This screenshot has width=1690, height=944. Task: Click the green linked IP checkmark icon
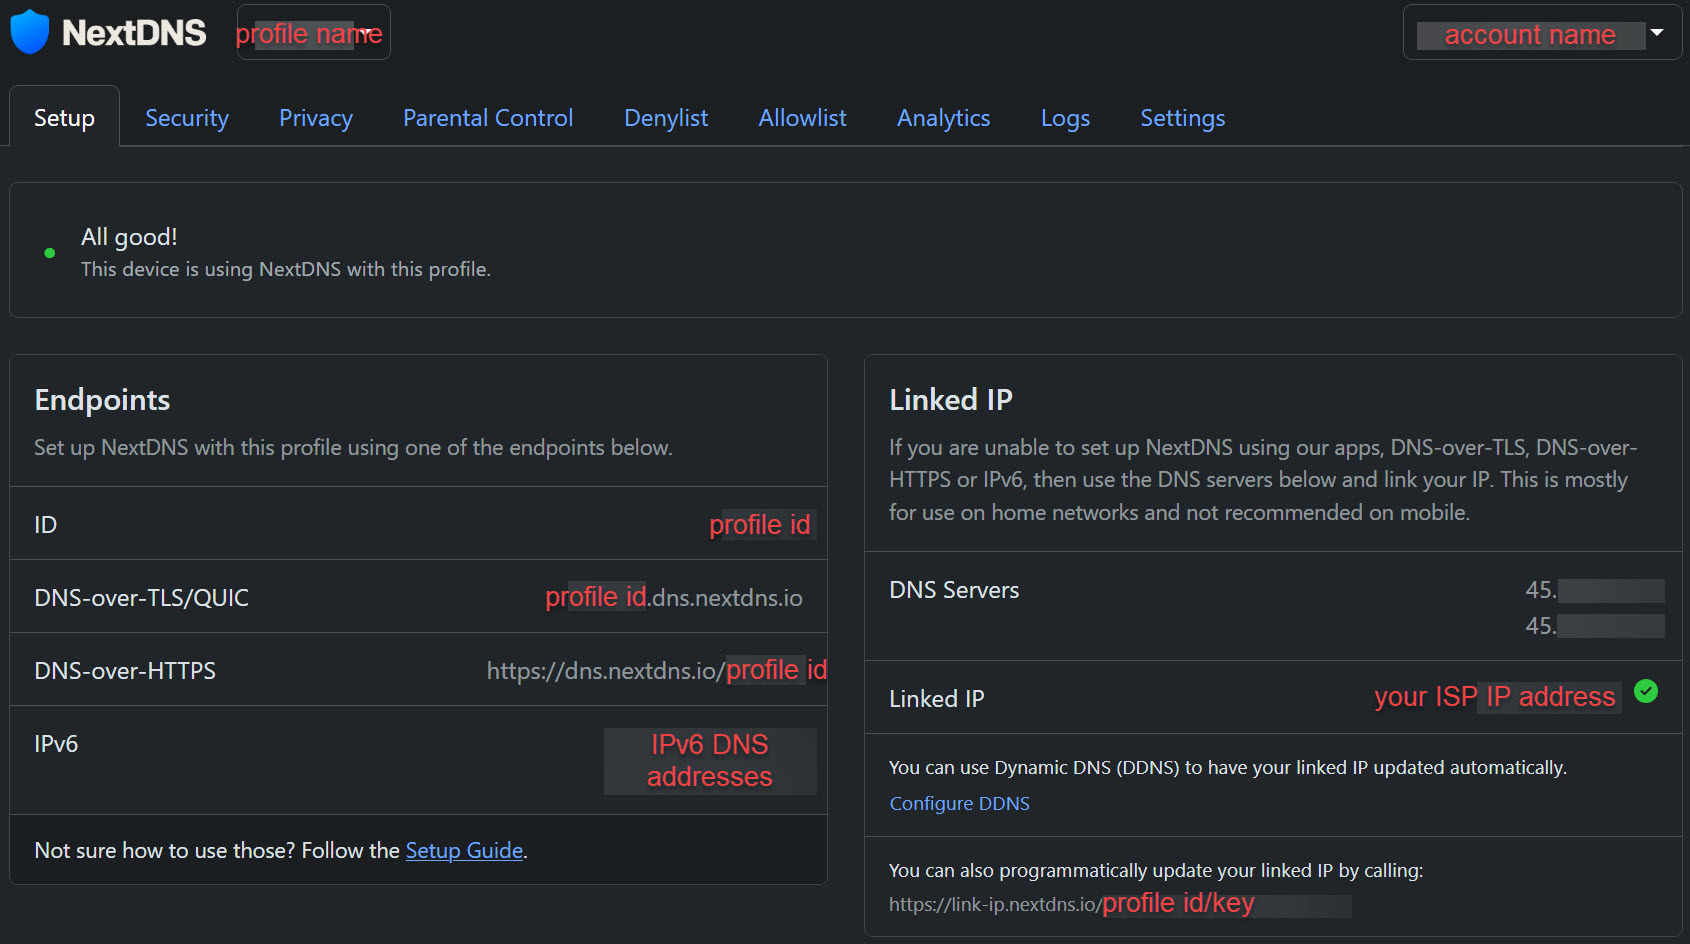(1645, 691)
